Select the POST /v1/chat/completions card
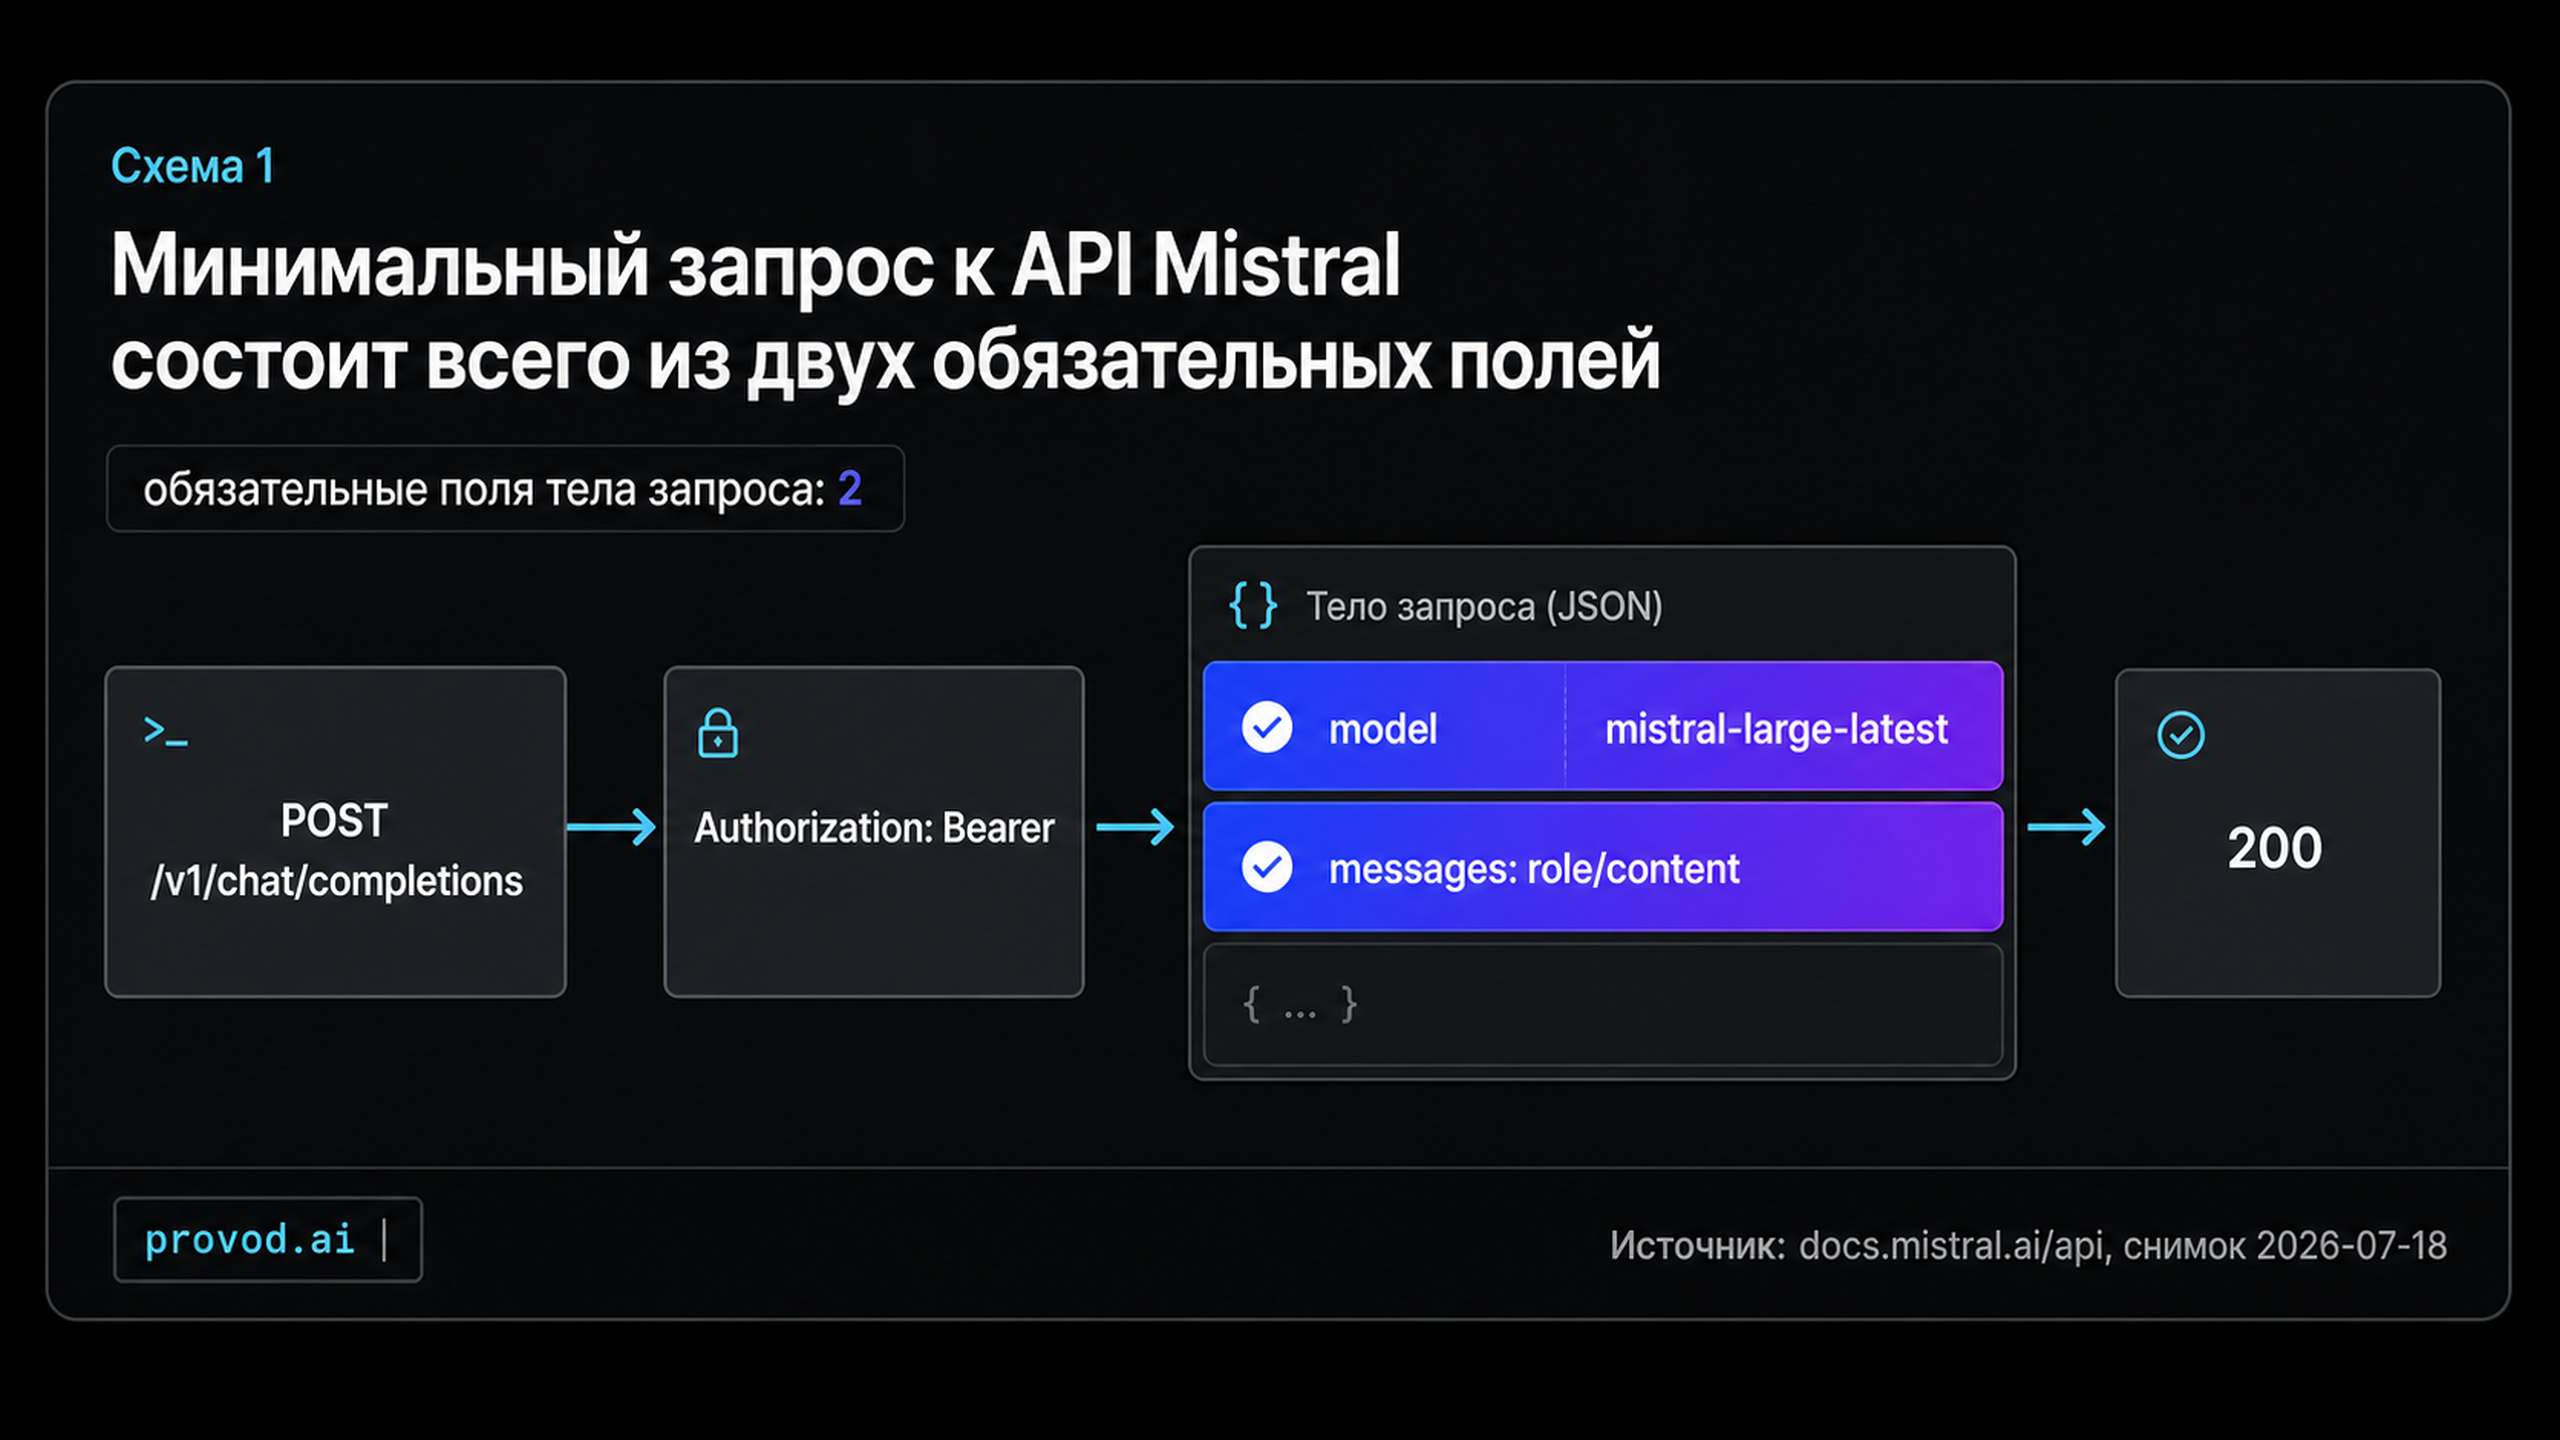The width and height of the screenshot is (2560, 1440). pyautogui.click(x=335, y=832)
